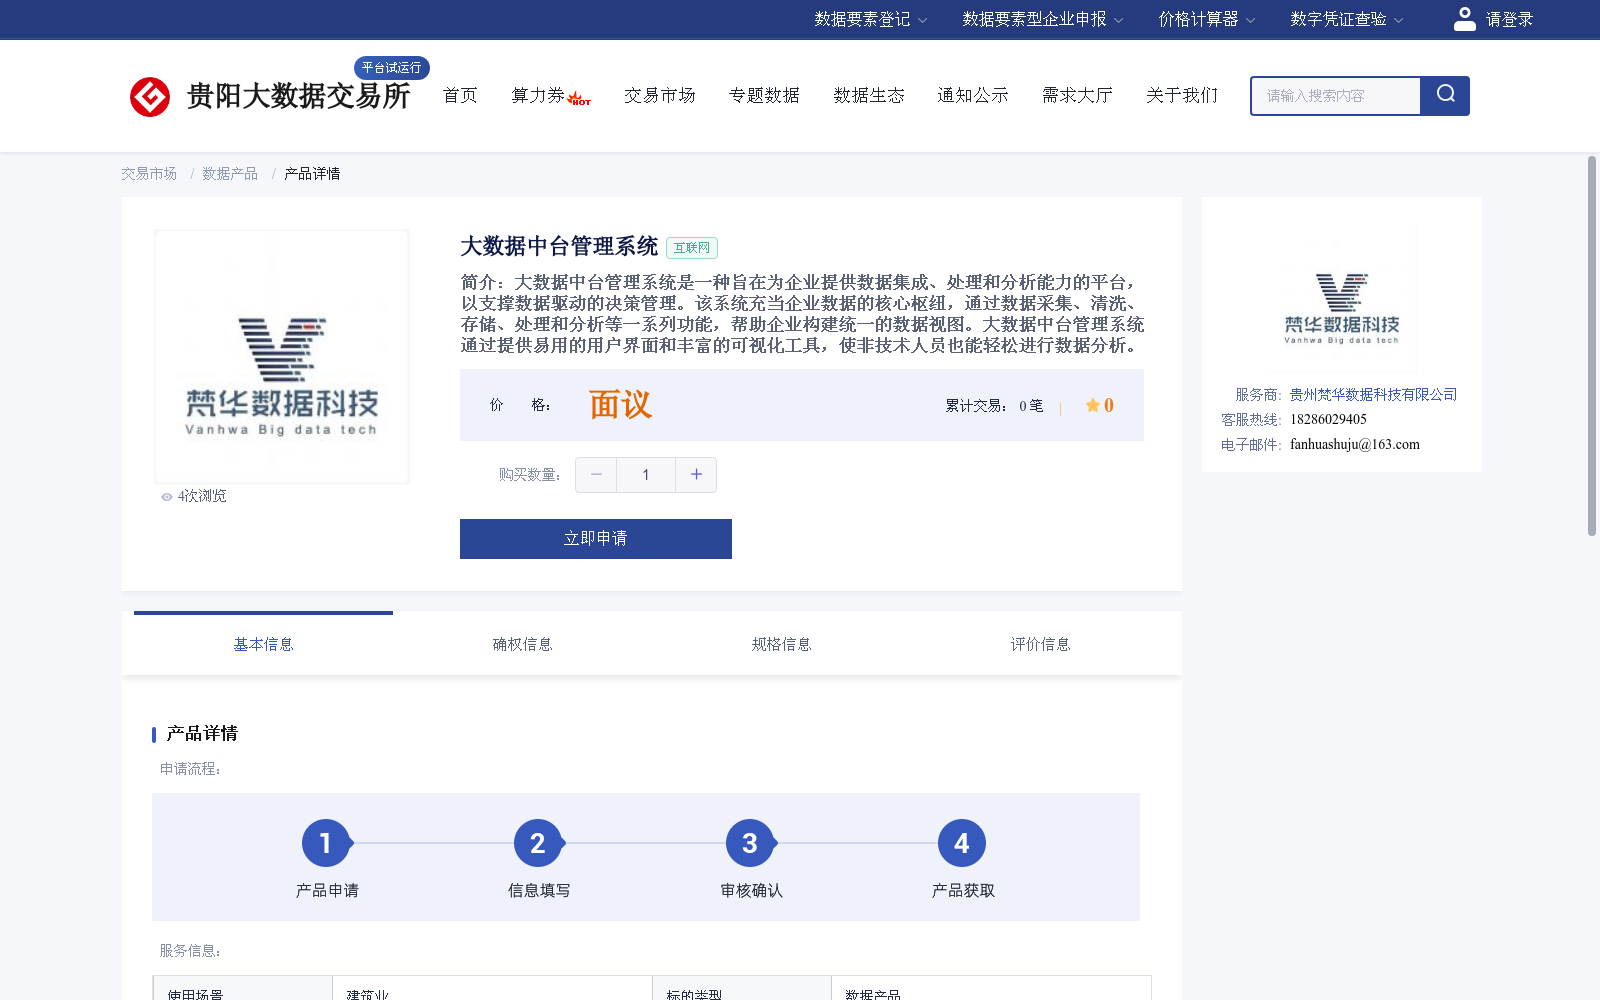This screenshot has height=1000, width=1600.
Task: Open provider link 贵州梵华数据科技有限公司
Action: [x=1373, y=395]
